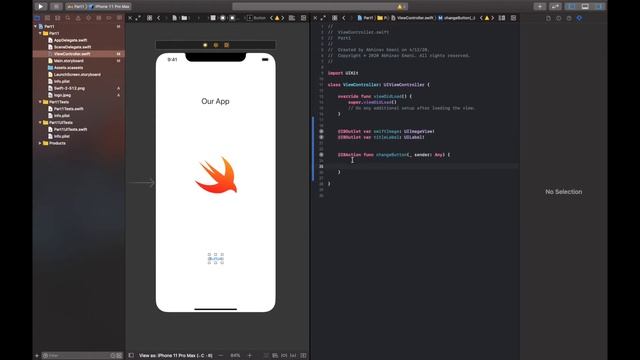The width and height of the screenshot is (640, 360).
Task: Open code editor options menu
Action: 502,18
